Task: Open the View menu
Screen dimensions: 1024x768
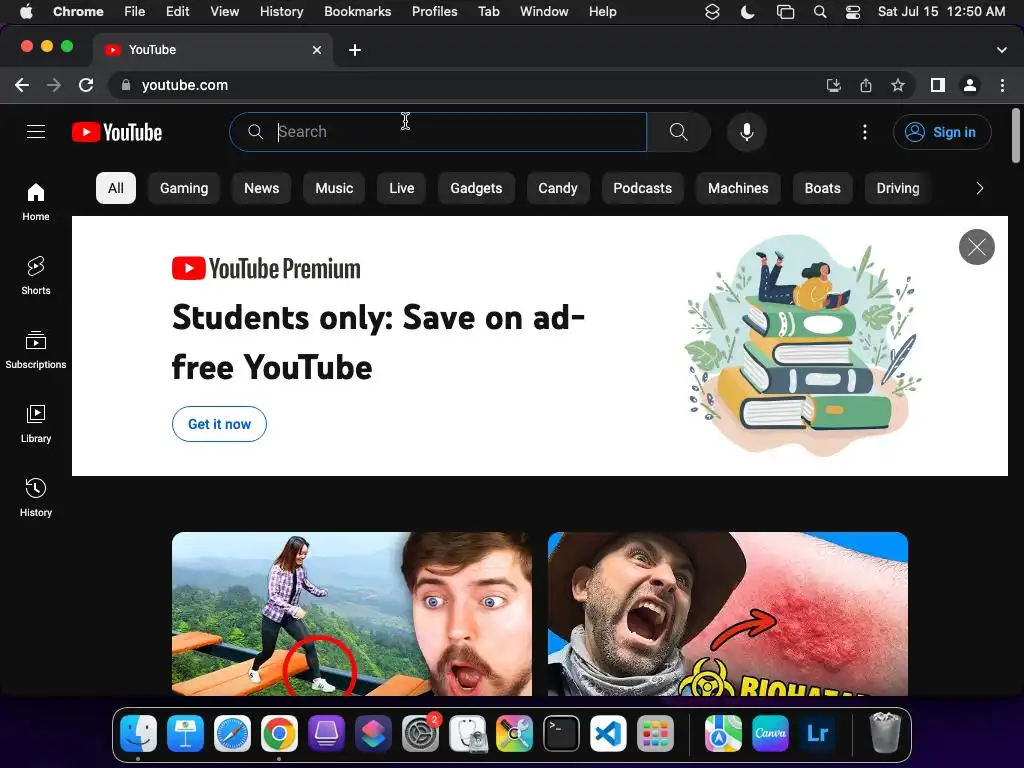Action: coord(224,11)
